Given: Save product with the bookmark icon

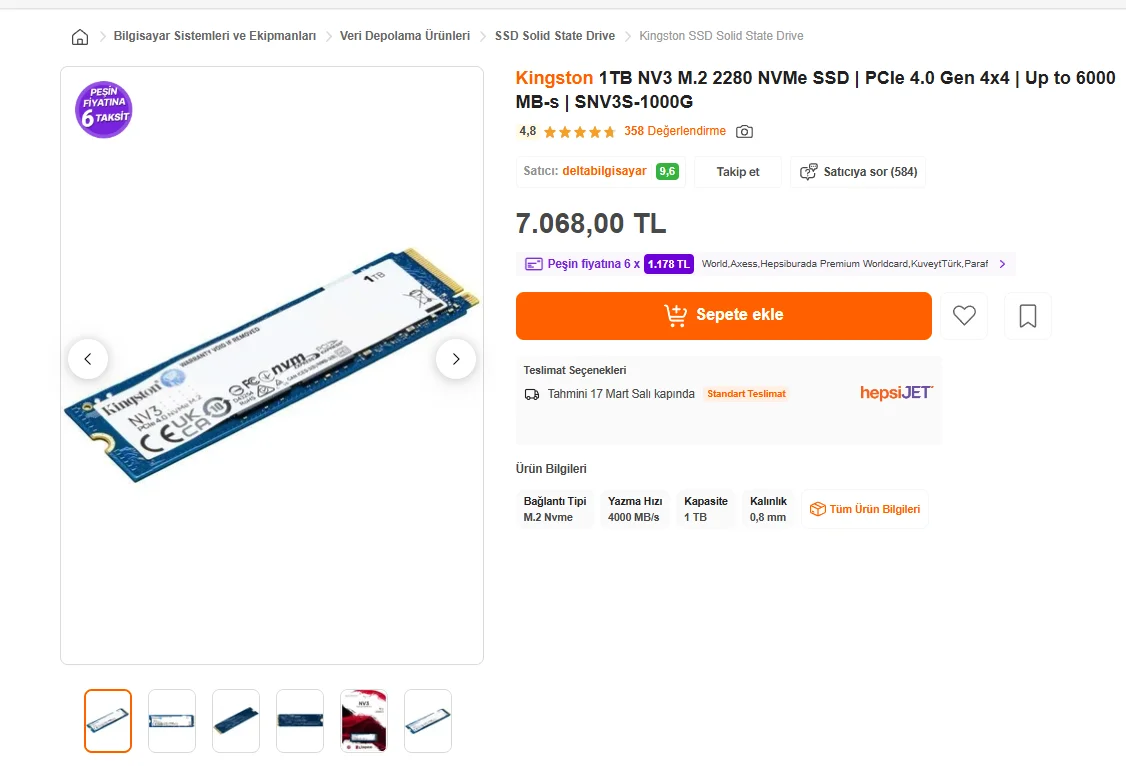Looking at the screenshot, I should tap(1027, 316).
